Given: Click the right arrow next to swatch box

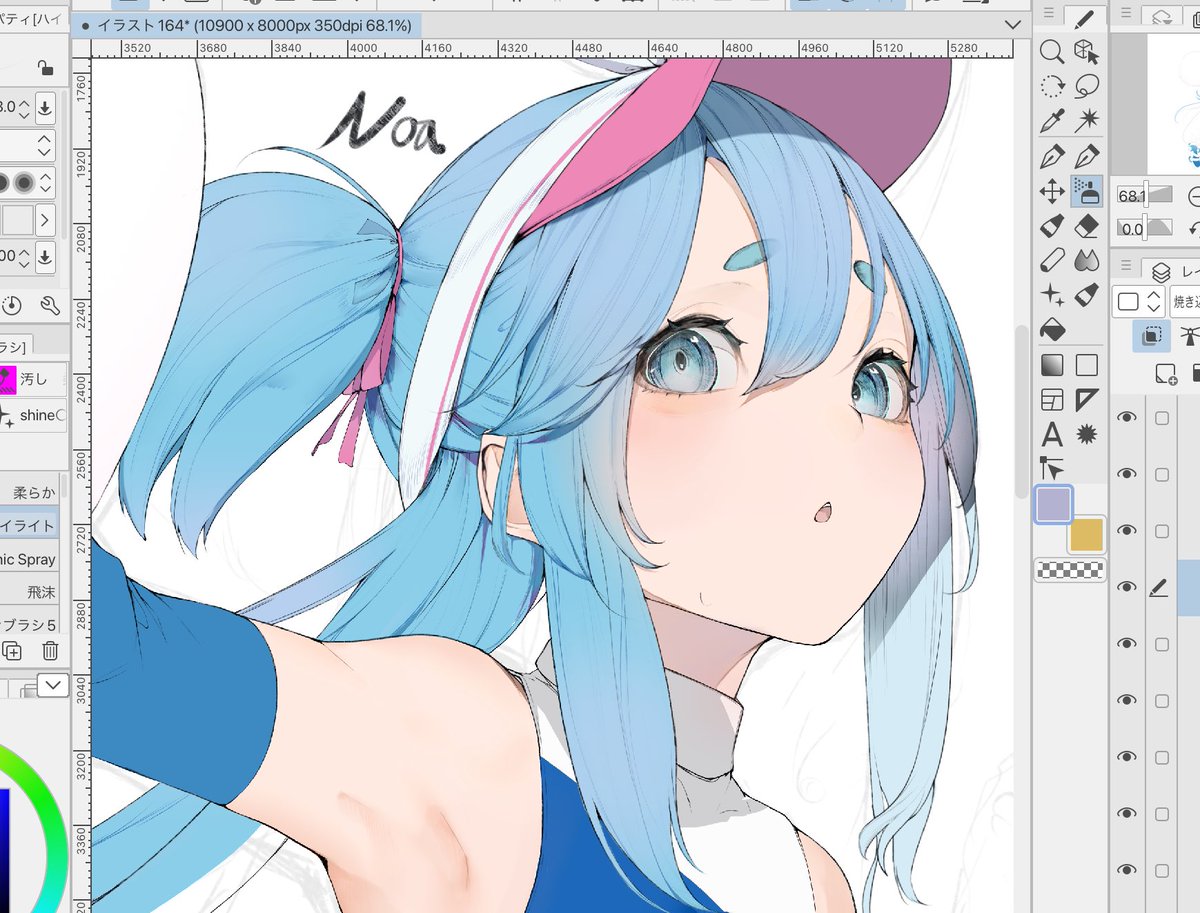Looking at the screenshot, I should (46, 220).
